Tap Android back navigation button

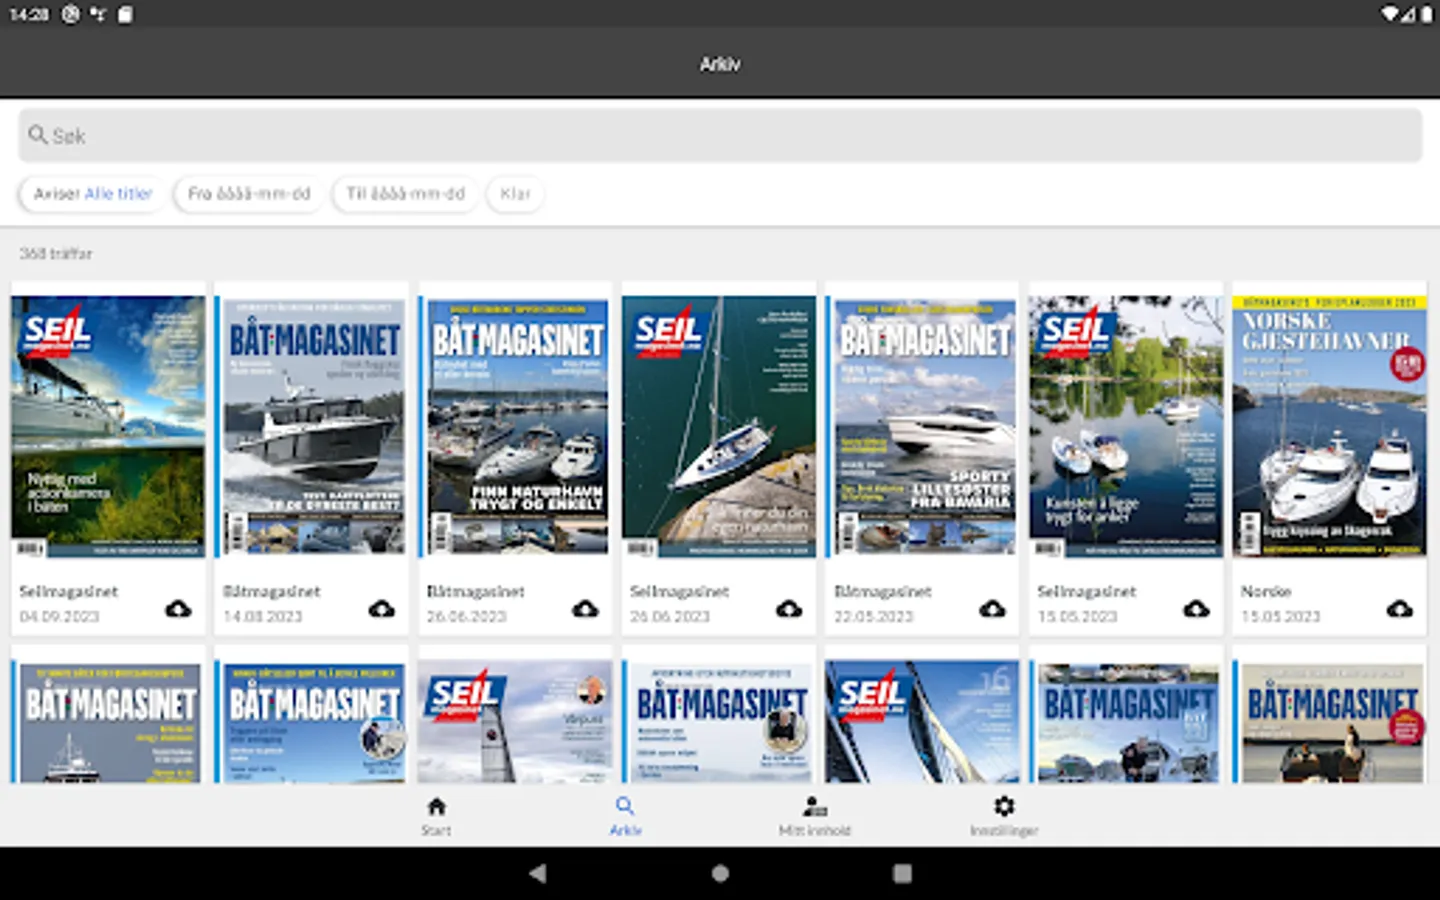538,873
